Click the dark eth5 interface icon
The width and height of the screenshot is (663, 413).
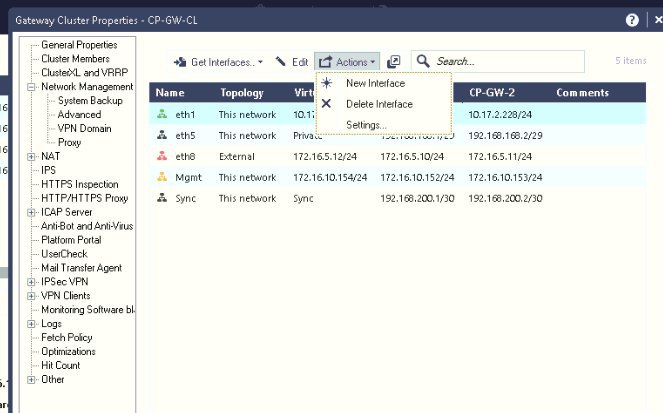point(162,135)
